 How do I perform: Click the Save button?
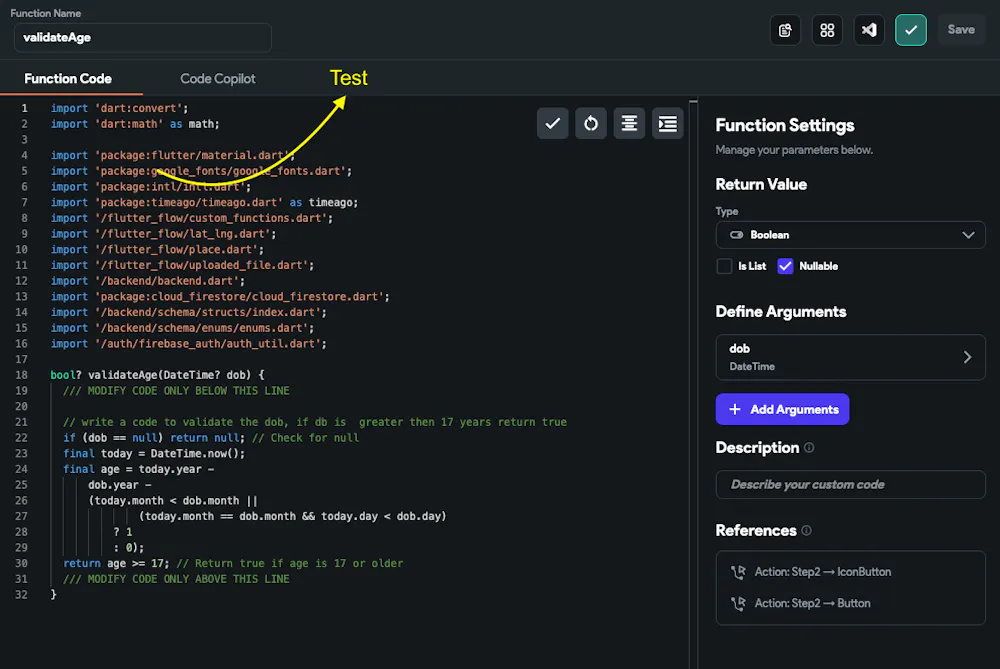(961, 30)
